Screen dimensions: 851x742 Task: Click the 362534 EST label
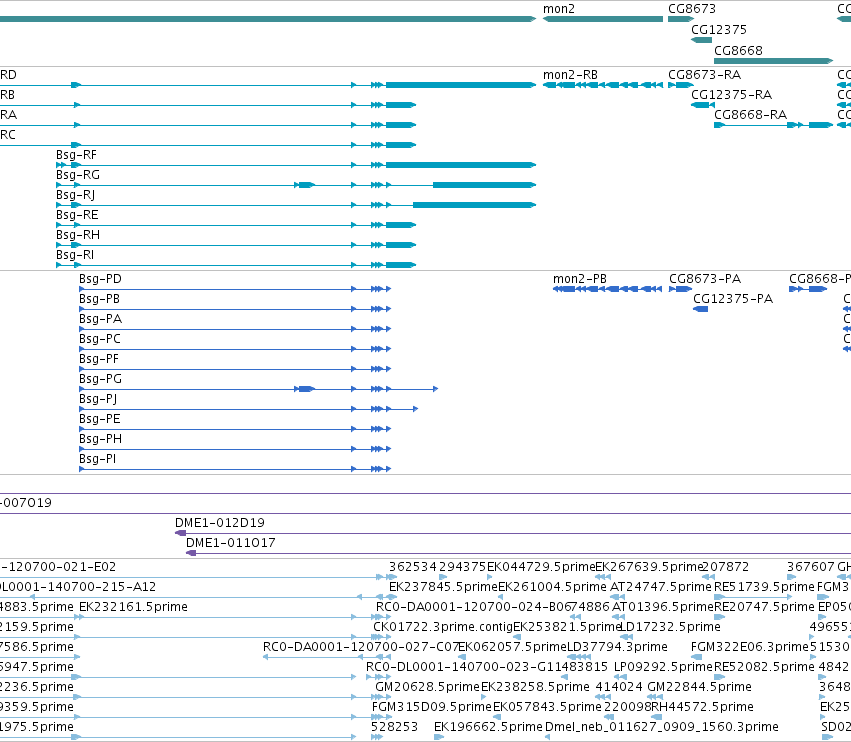pos(412,567)
